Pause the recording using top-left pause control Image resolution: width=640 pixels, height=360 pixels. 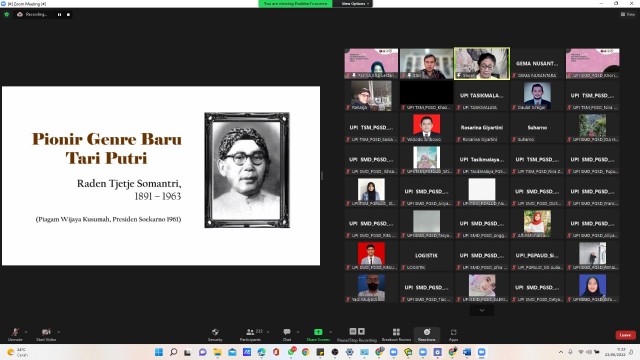(x=60, y=14)
